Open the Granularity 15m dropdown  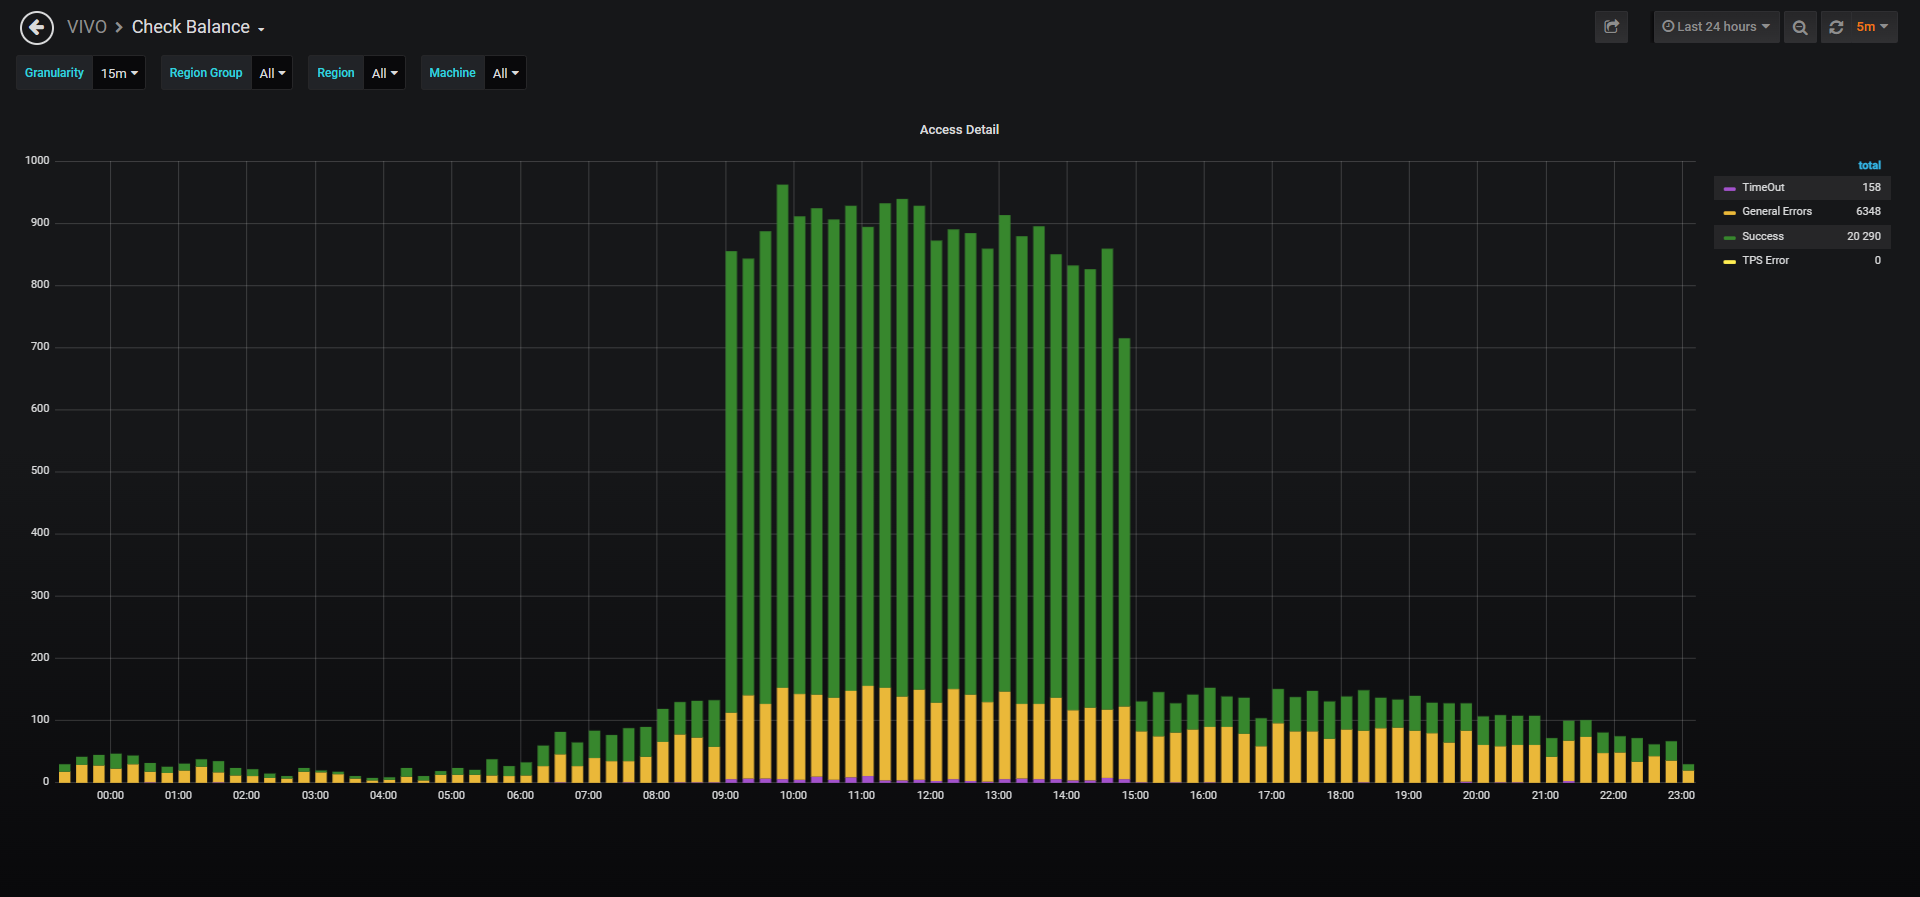(119, 73)
